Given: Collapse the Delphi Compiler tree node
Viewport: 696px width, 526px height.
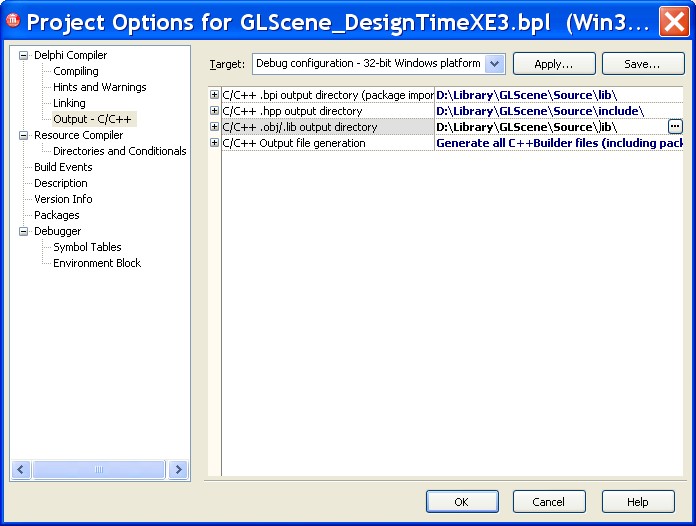Looking at the screenshot, I should tap(24, 55).
